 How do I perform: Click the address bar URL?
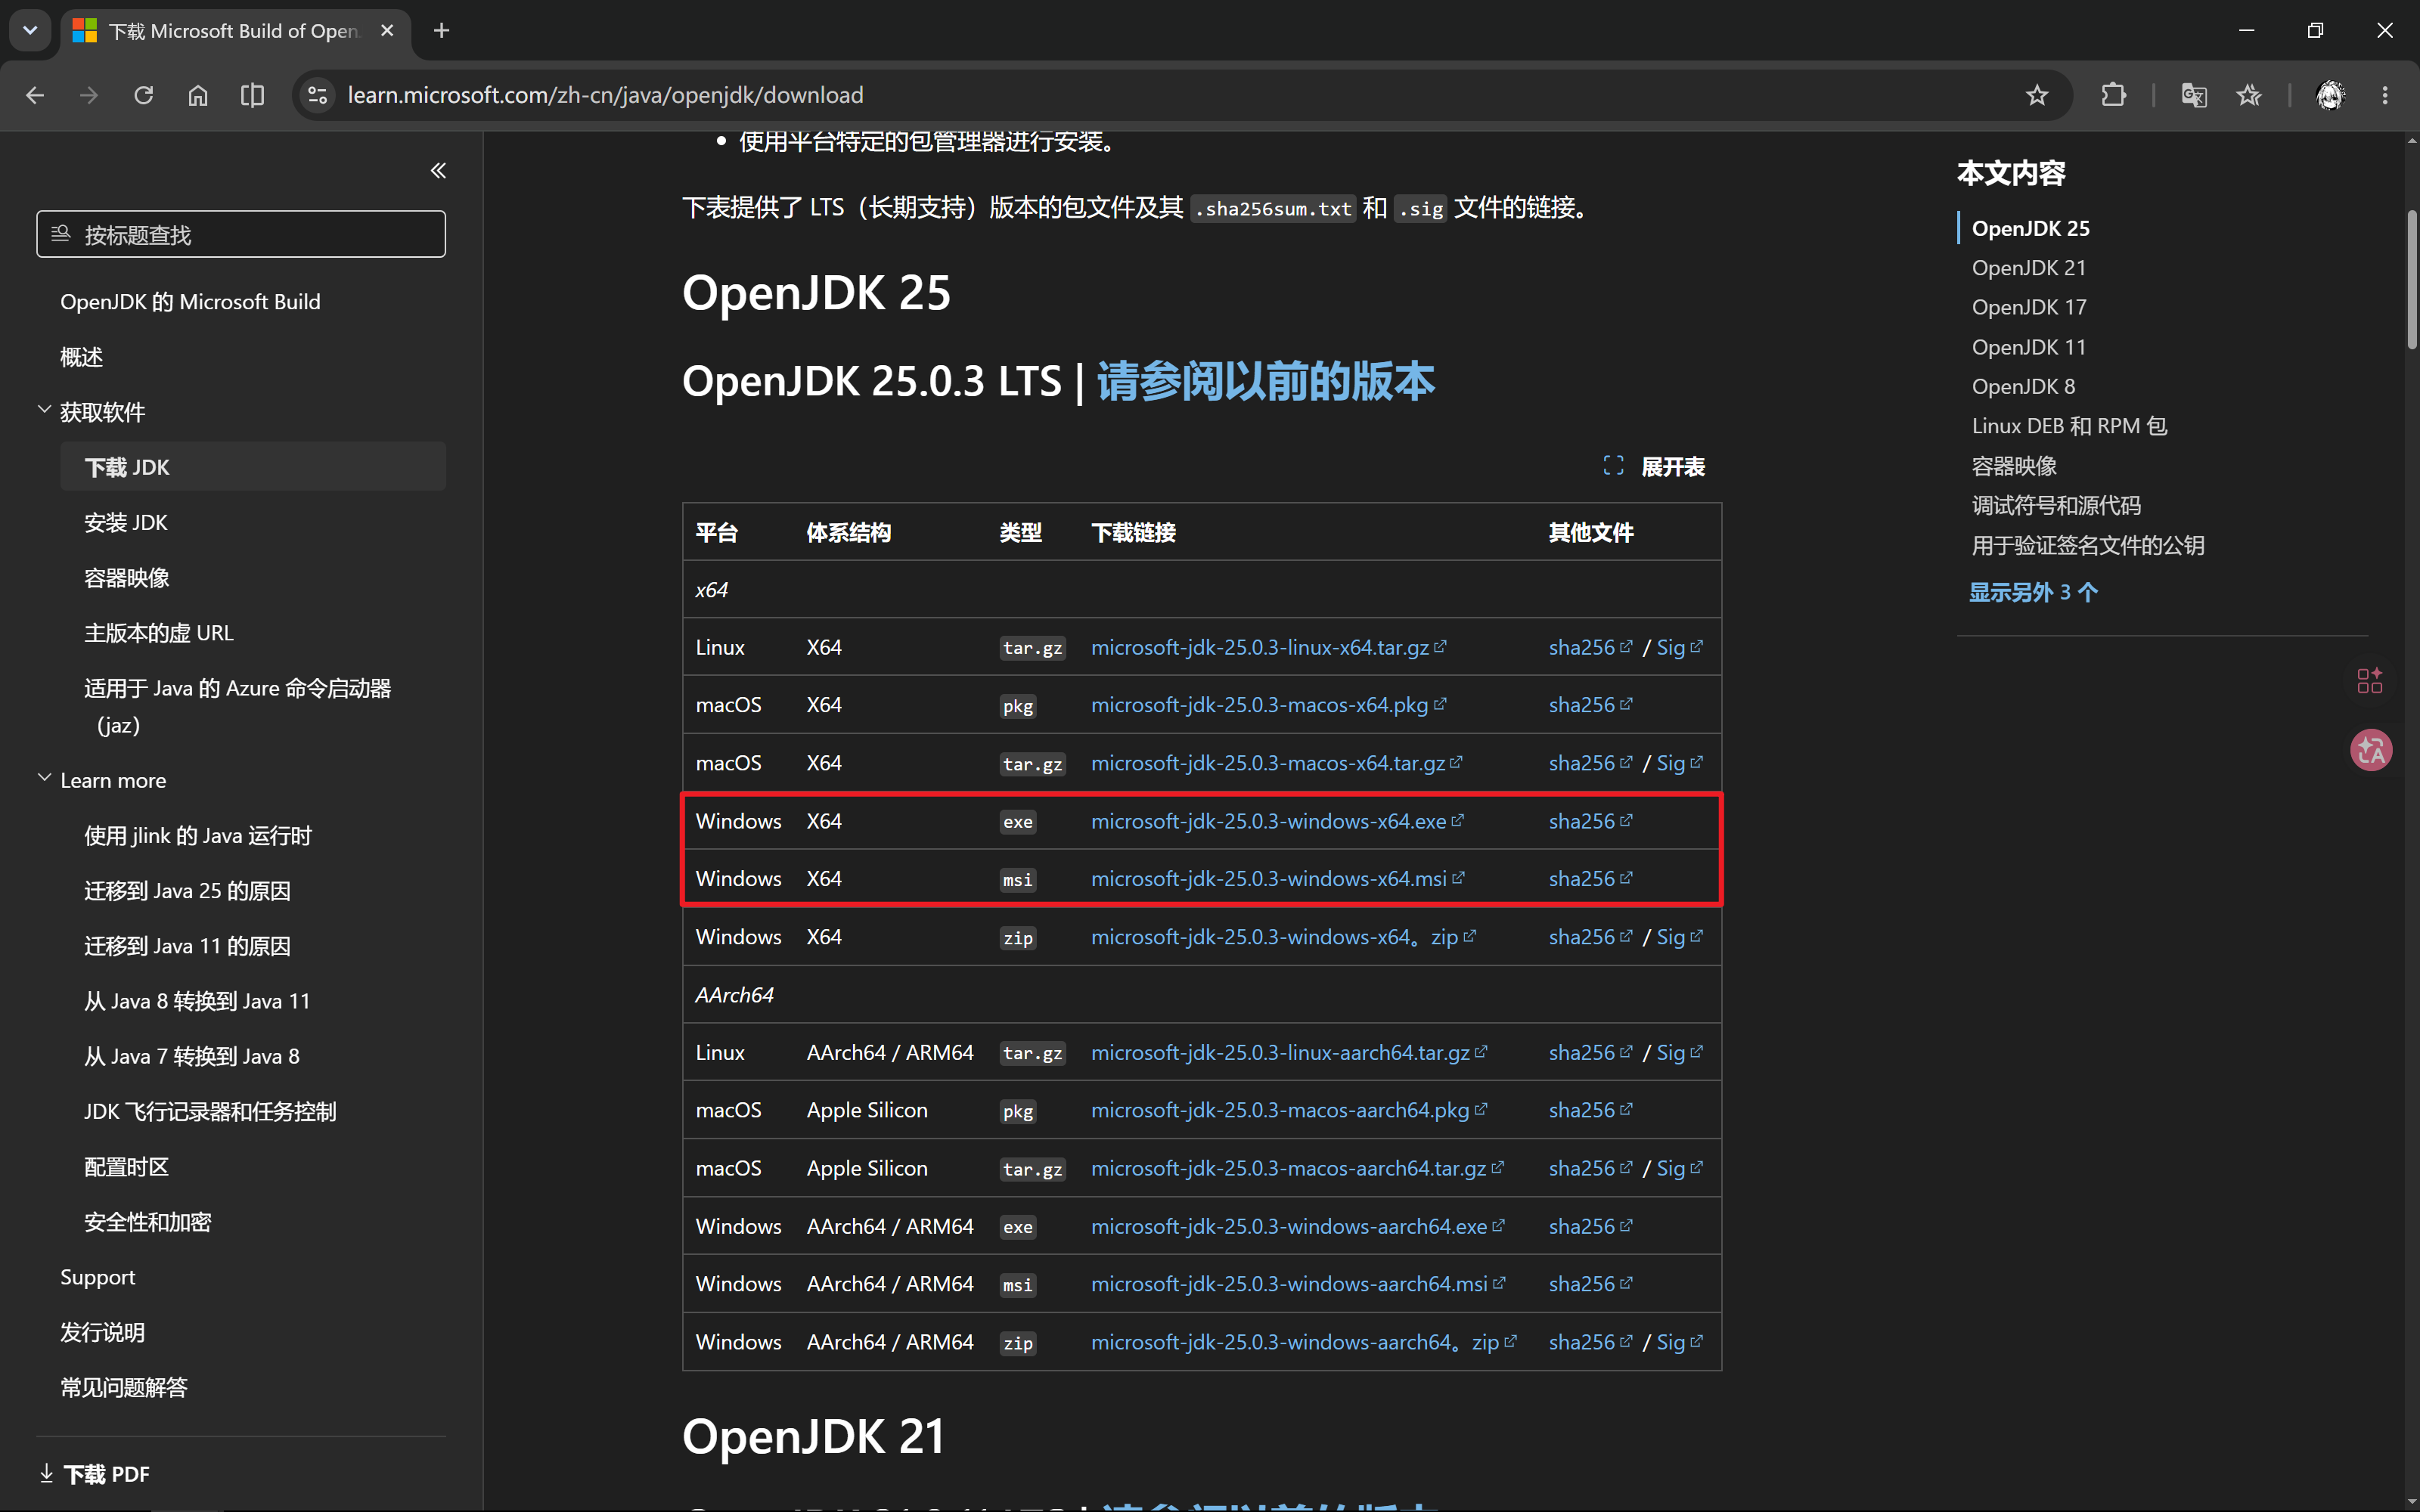click(605, 95)
